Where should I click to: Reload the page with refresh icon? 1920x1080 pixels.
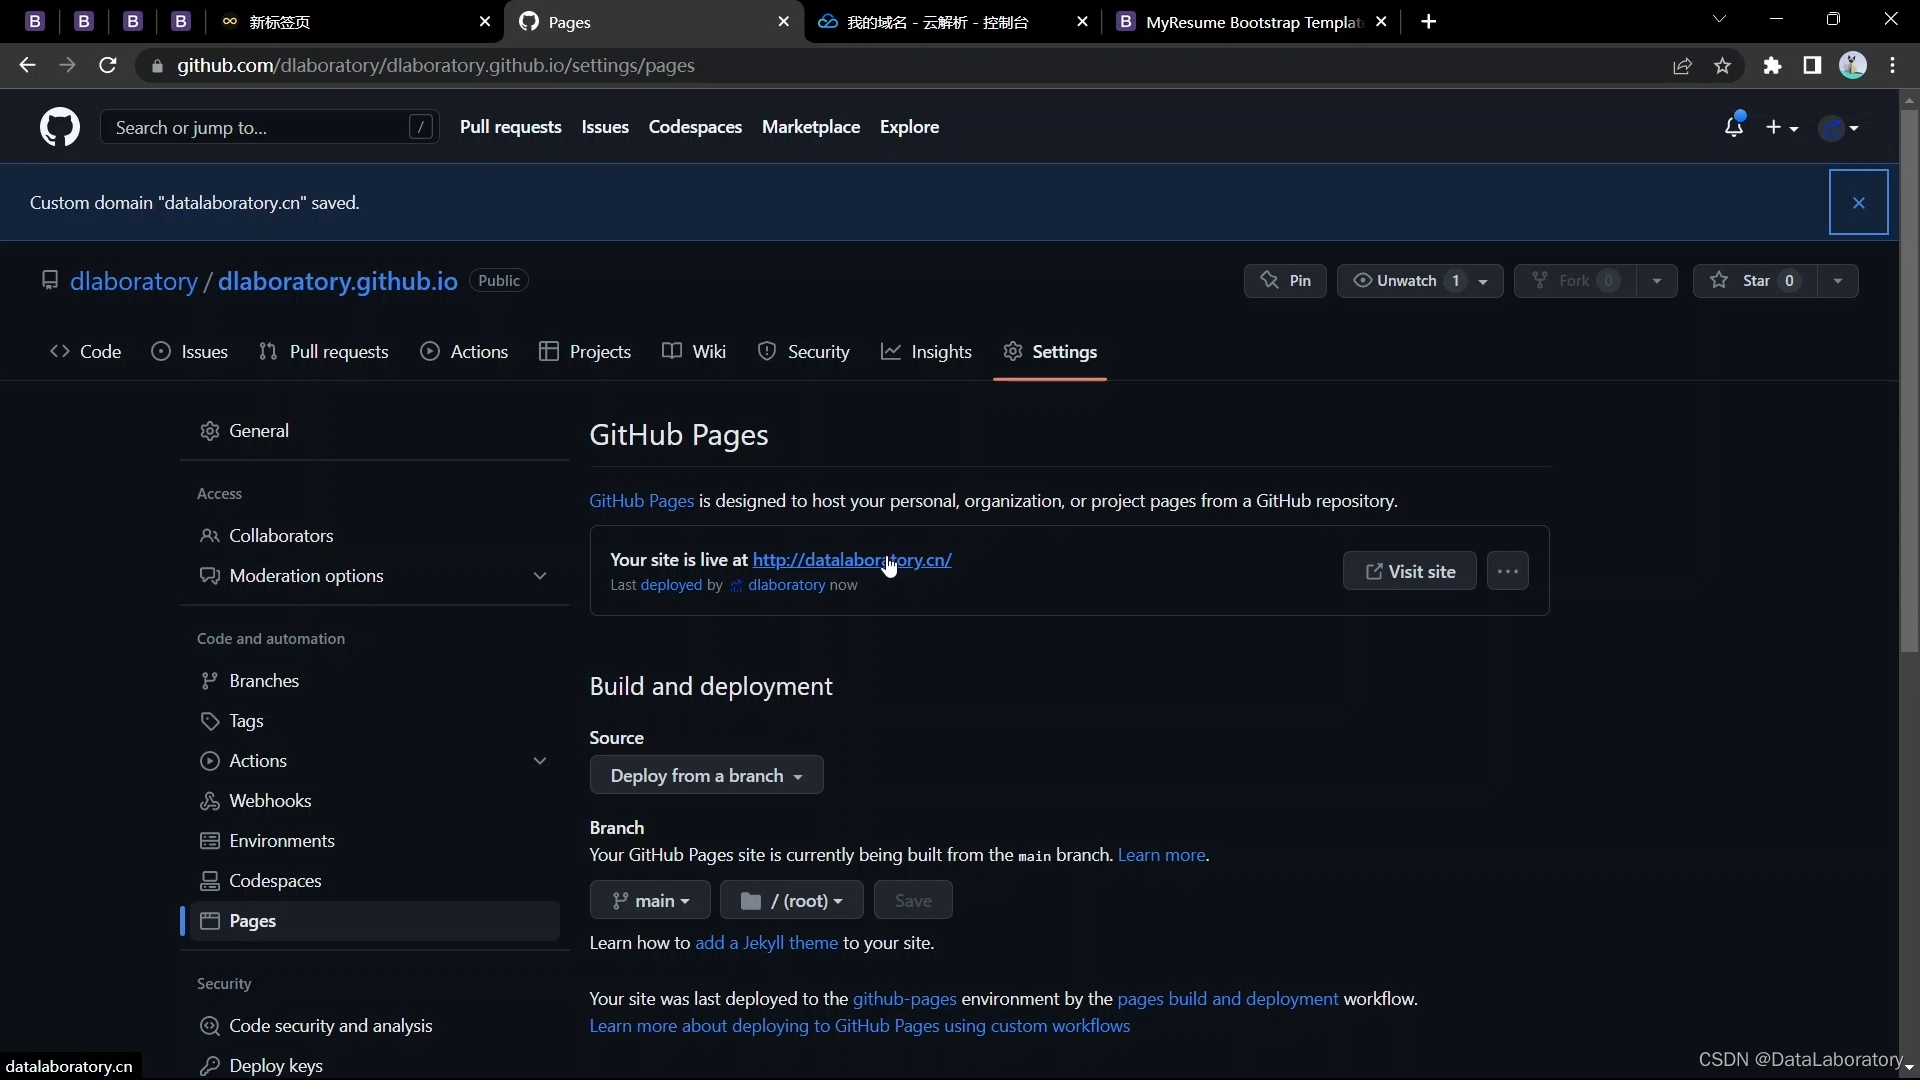[108, 65]
